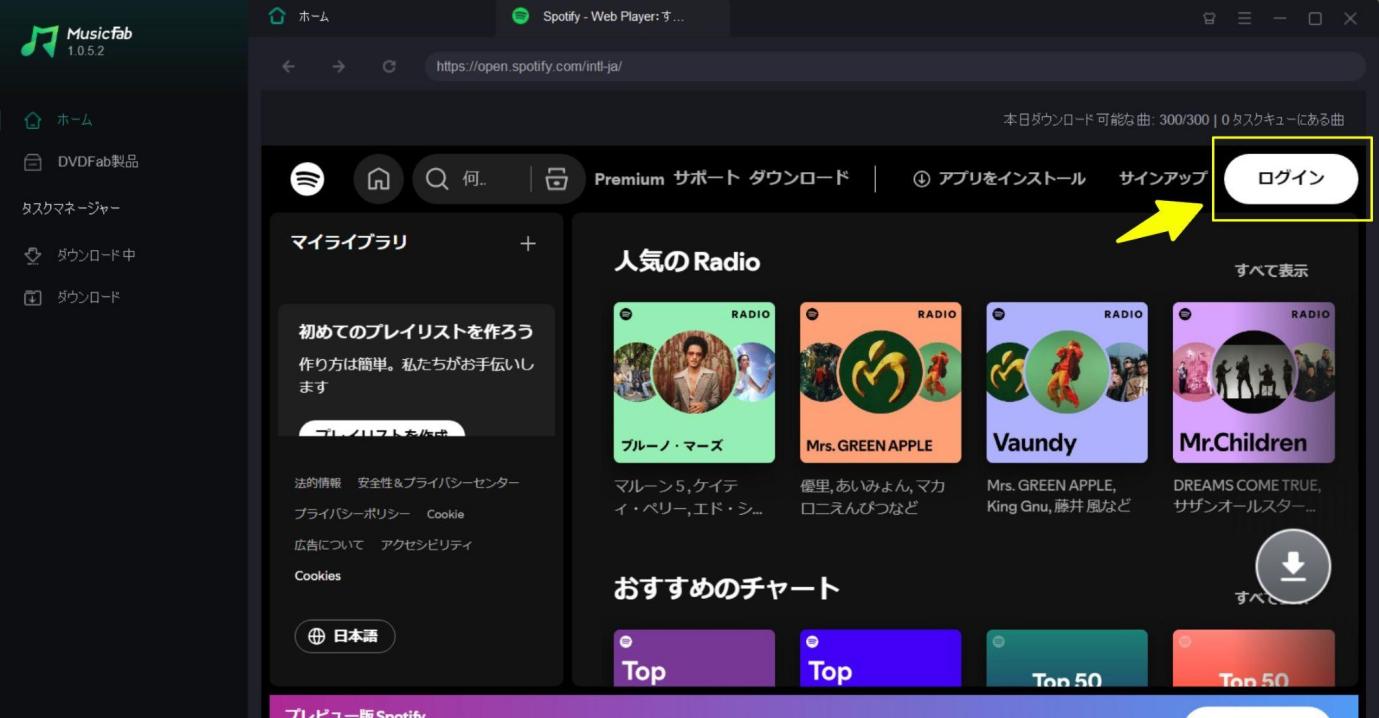Open the first purple Top chart card
This screenshot has height=718, width=1379.
coord(694,658)
